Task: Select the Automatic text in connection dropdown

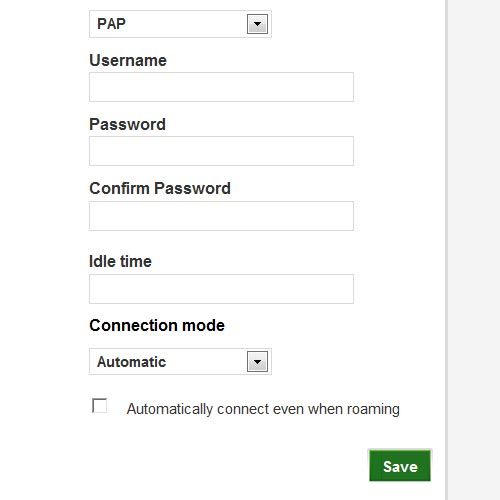Action: coord(131,362)
